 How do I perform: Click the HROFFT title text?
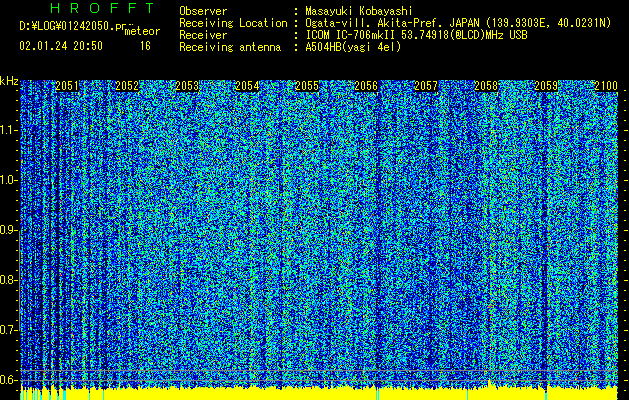[103, 8]
